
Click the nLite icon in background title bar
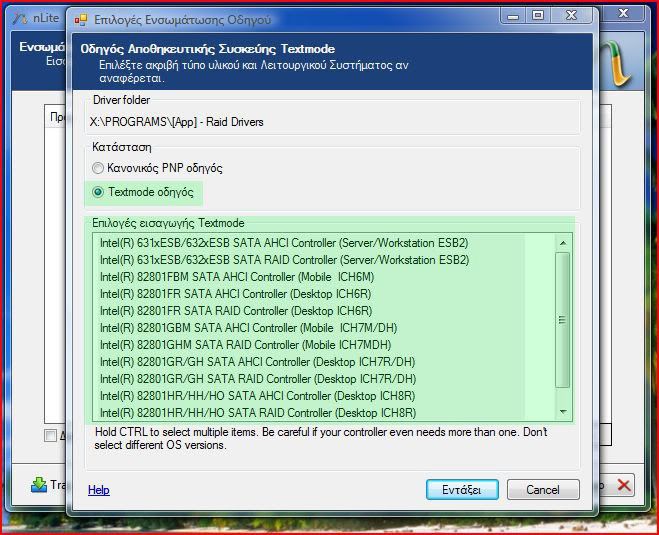click(x=18, y=17)
